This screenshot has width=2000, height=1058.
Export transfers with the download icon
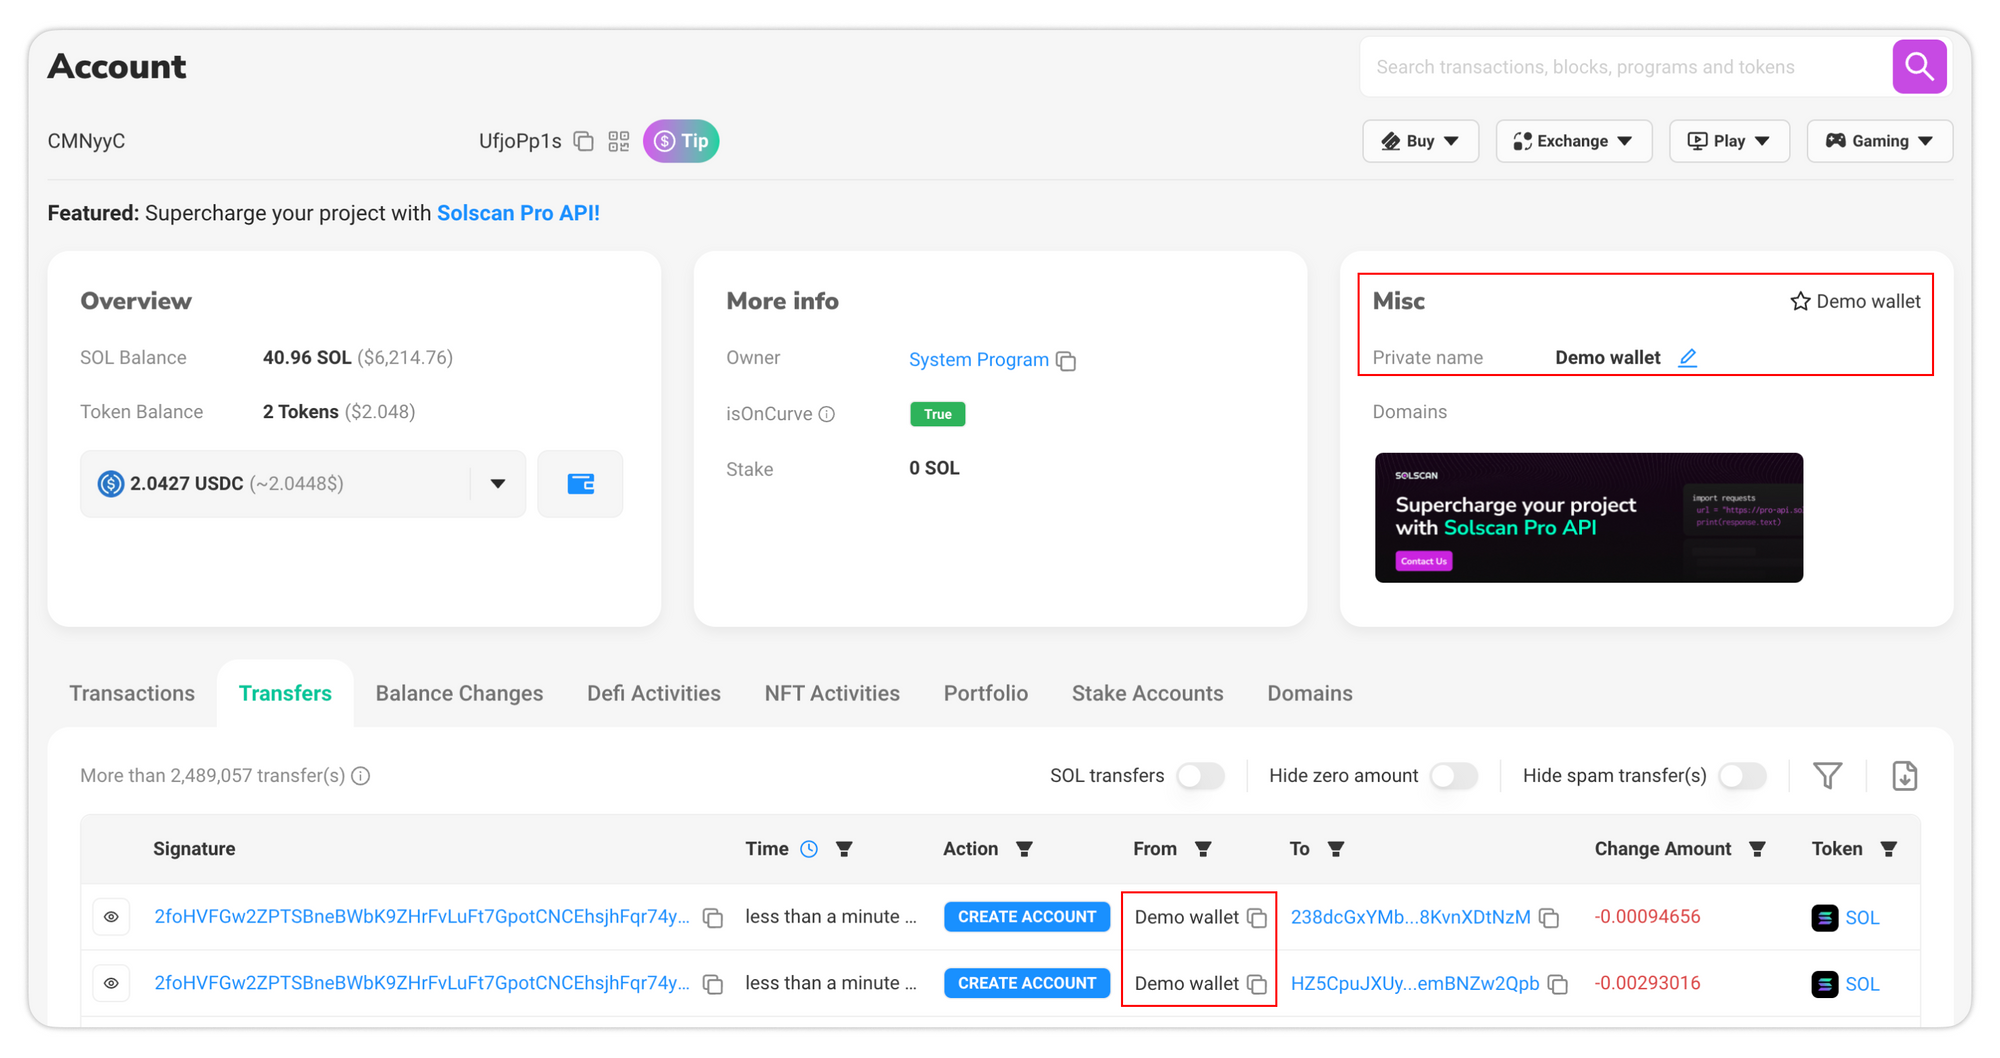click(1904, 776)
